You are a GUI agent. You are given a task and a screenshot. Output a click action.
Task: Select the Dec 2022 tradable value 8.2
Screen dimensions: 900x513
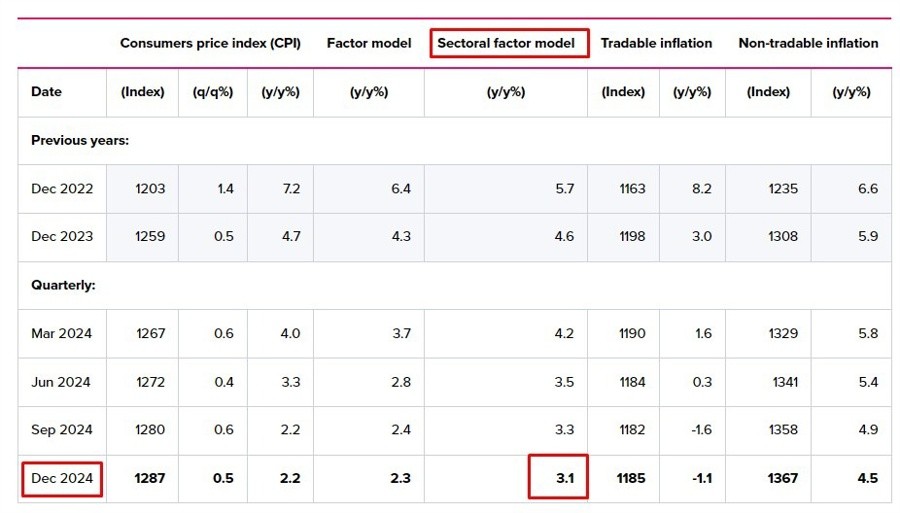click(x=701, y=189)
